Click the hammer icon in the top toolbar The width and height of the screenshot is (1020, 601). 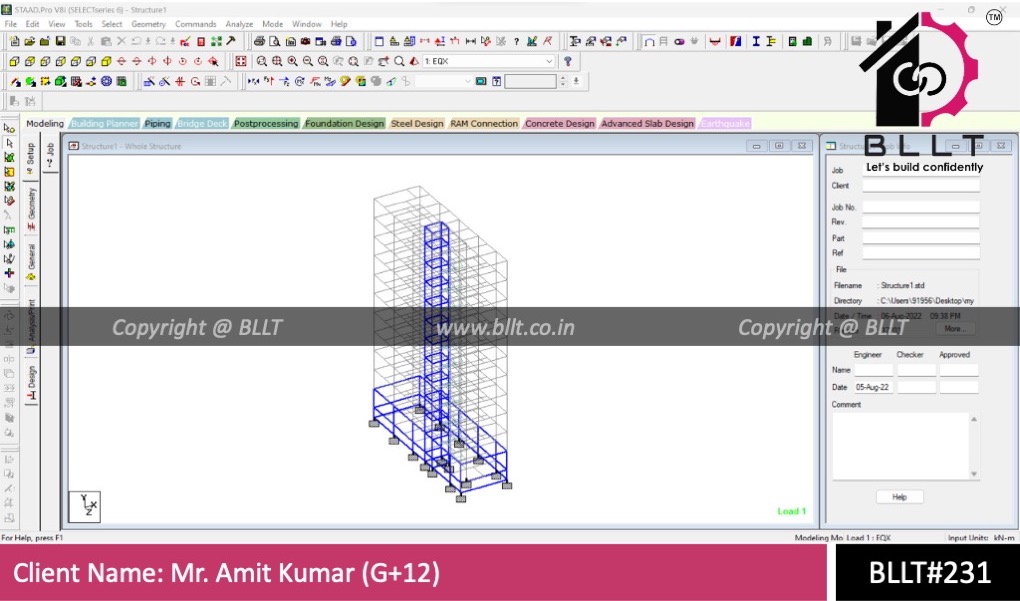[231, 41]
